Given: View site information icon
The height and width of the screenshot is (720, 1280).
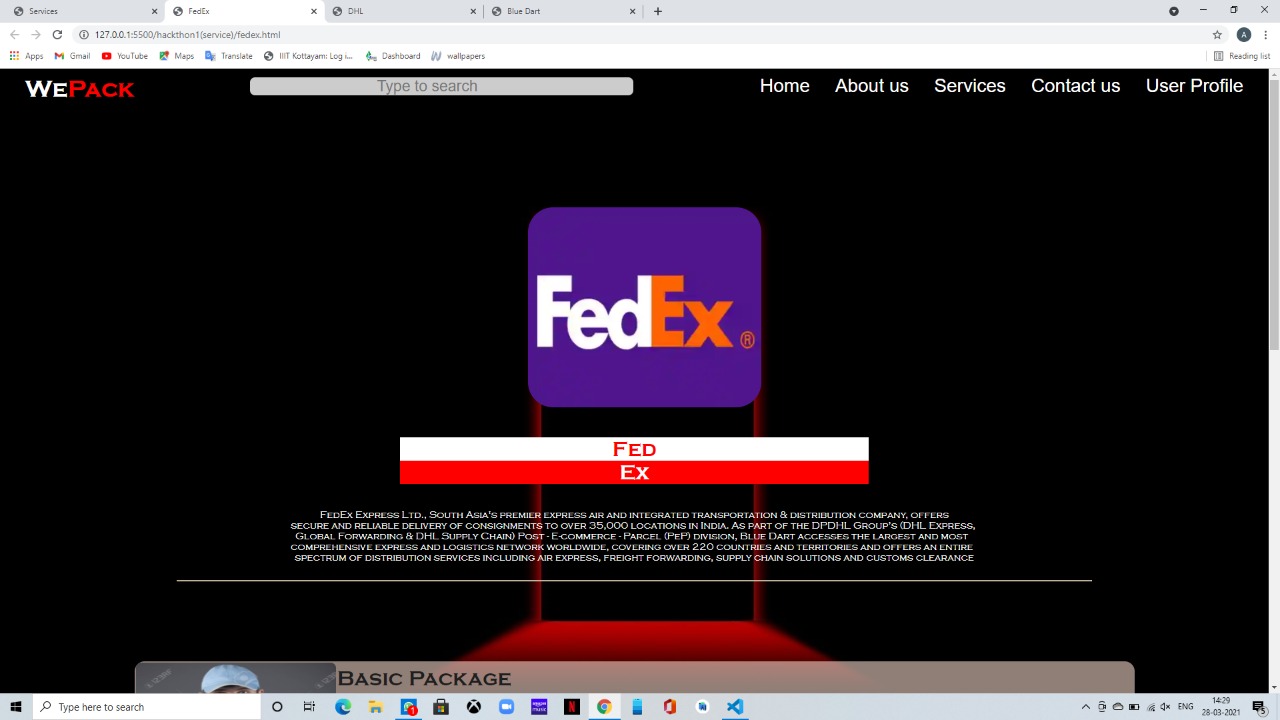Looking at the screenshot, I should (x=84, y=34).
